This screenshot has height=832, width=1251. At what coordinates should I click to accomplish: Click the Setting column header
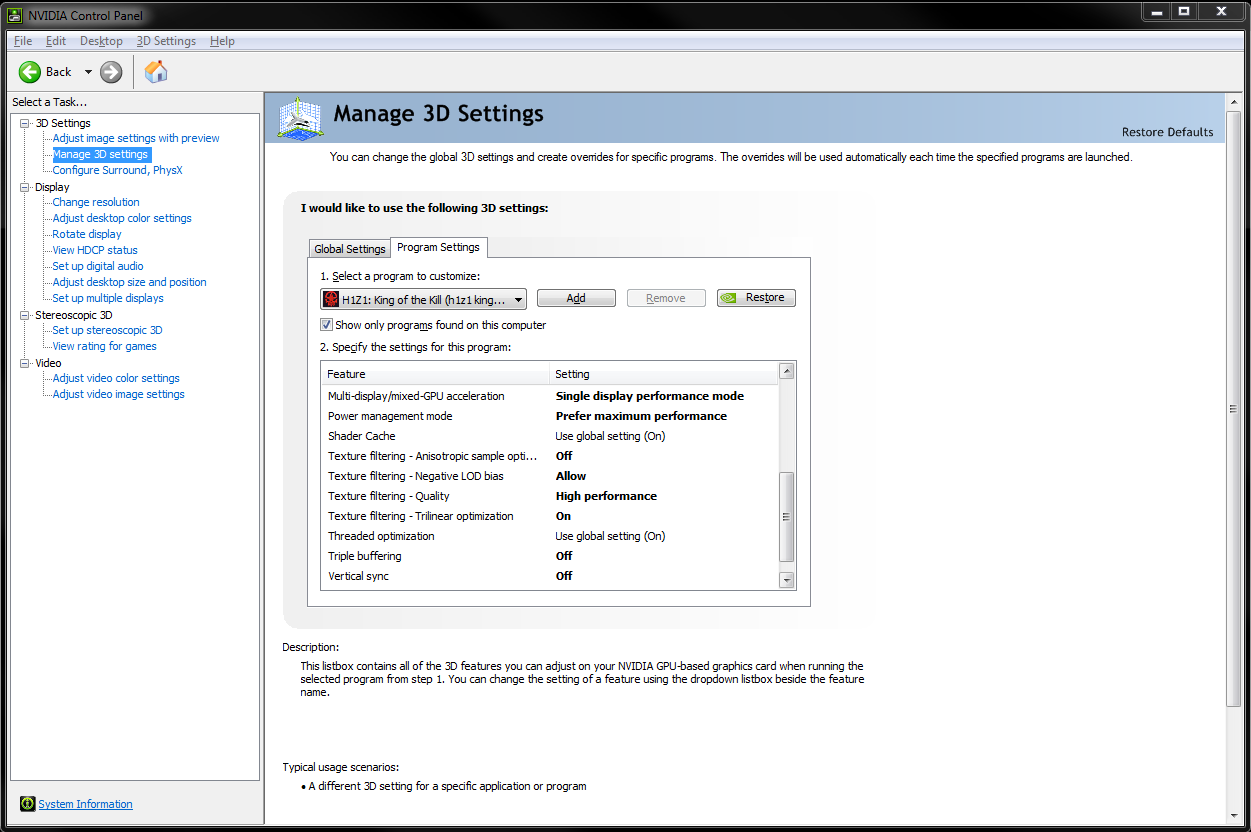tap(663, 374)
